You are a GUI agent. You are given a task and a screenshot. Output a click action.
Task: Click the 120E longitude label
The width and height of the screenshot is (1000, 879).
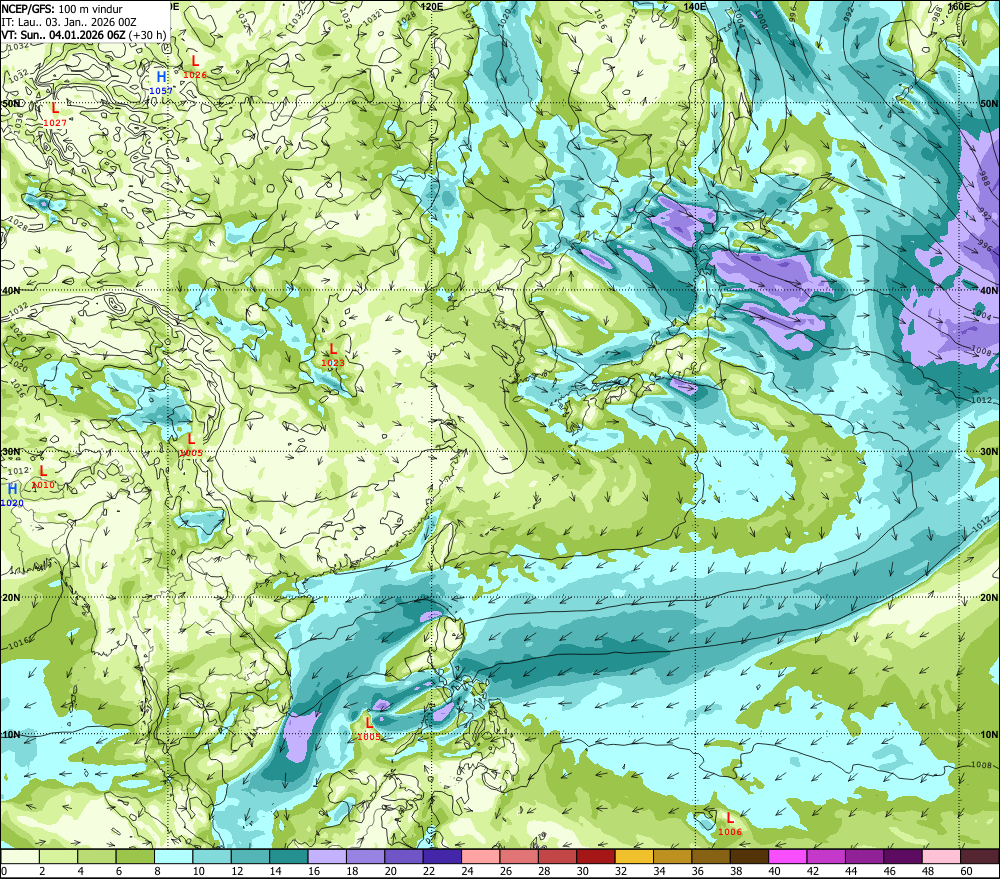click(432, 6)
